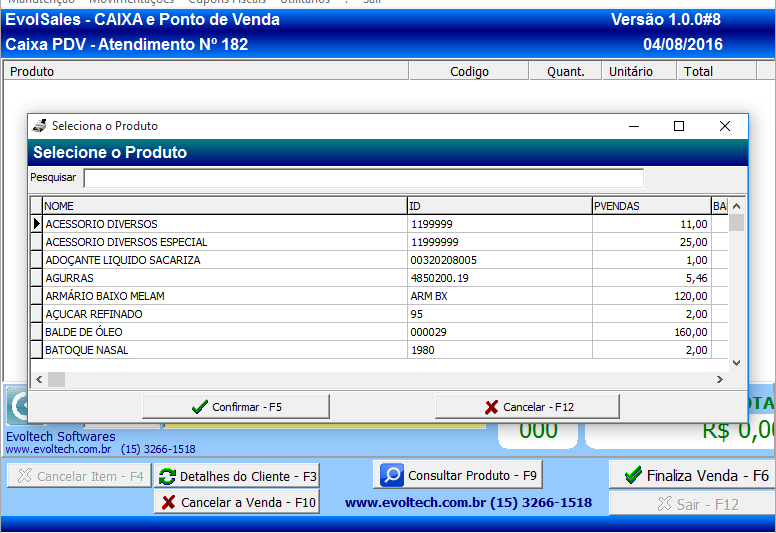Click the price cell 25,00
Screen dimensions: 776x533
click(x=651, y=242)
